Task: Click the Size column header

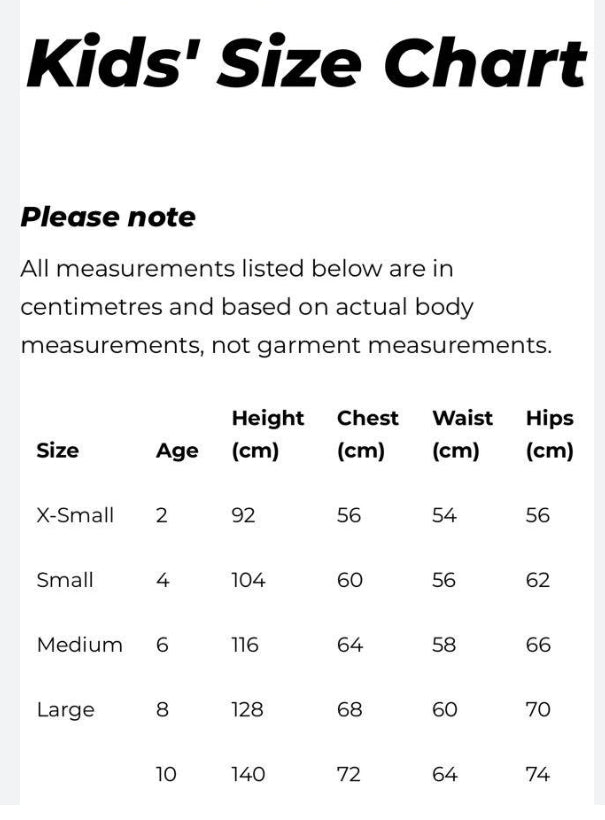Action: [x=57, y=450]
